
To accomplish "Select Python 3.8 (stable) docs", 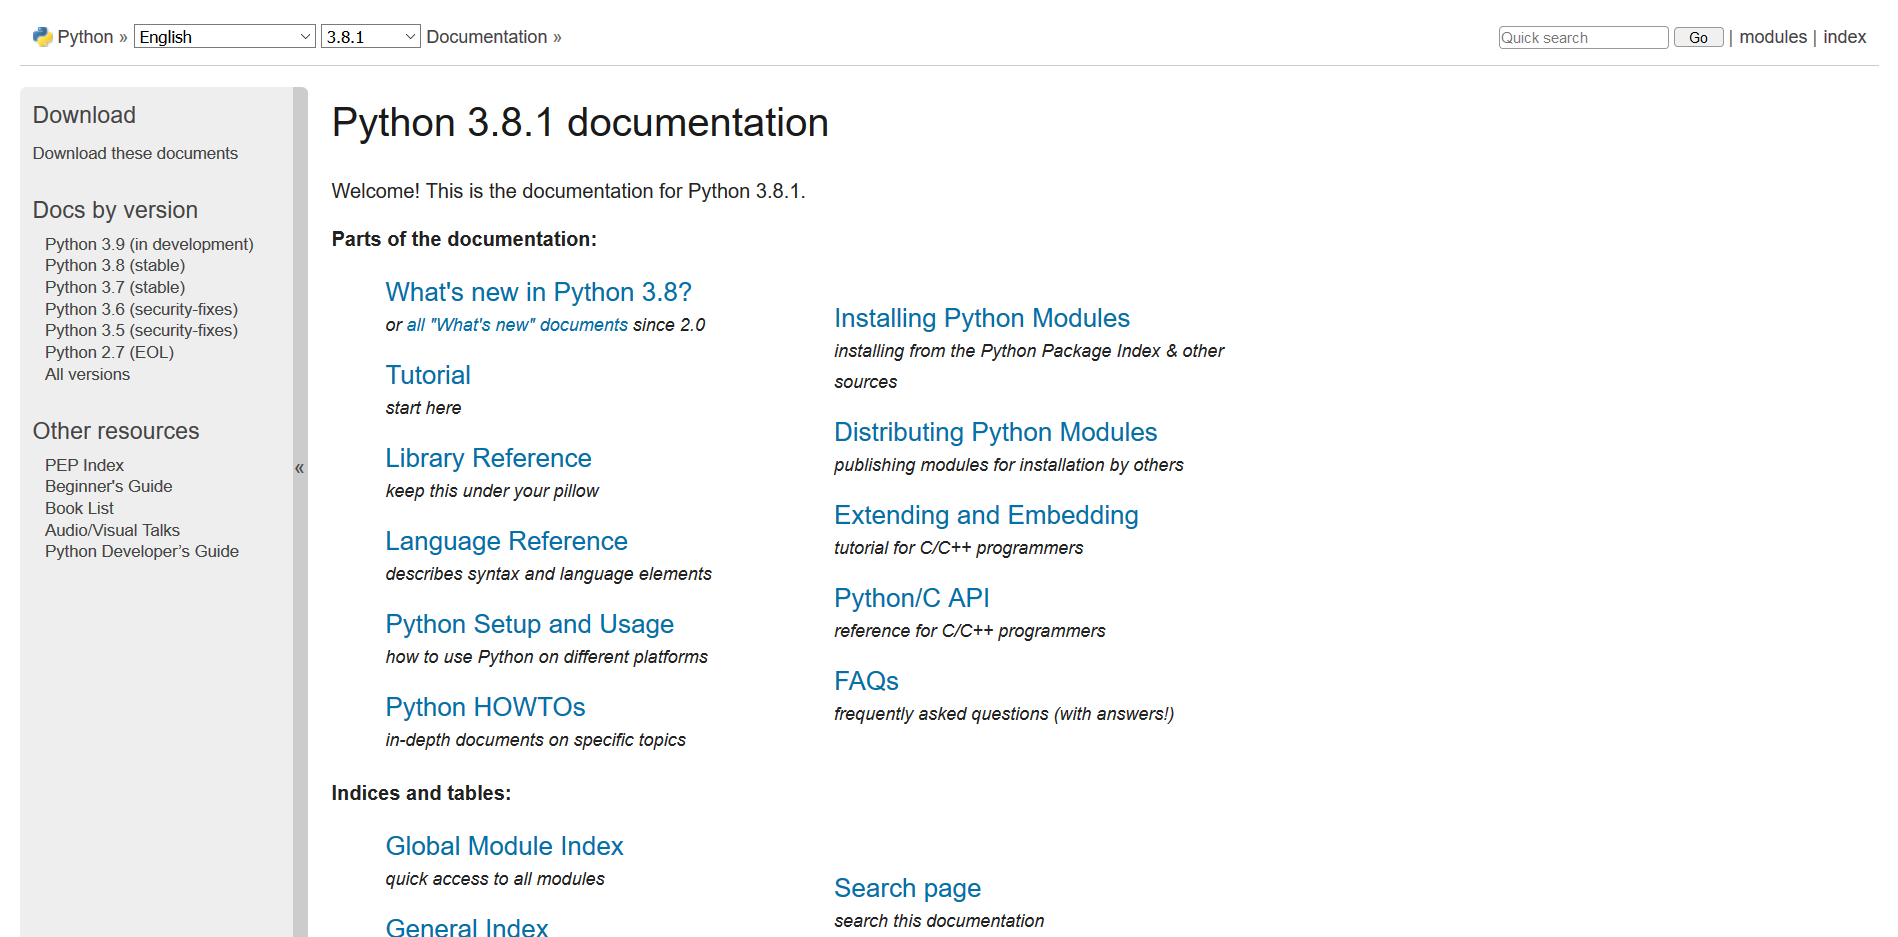I will click(x=115, y=265).
